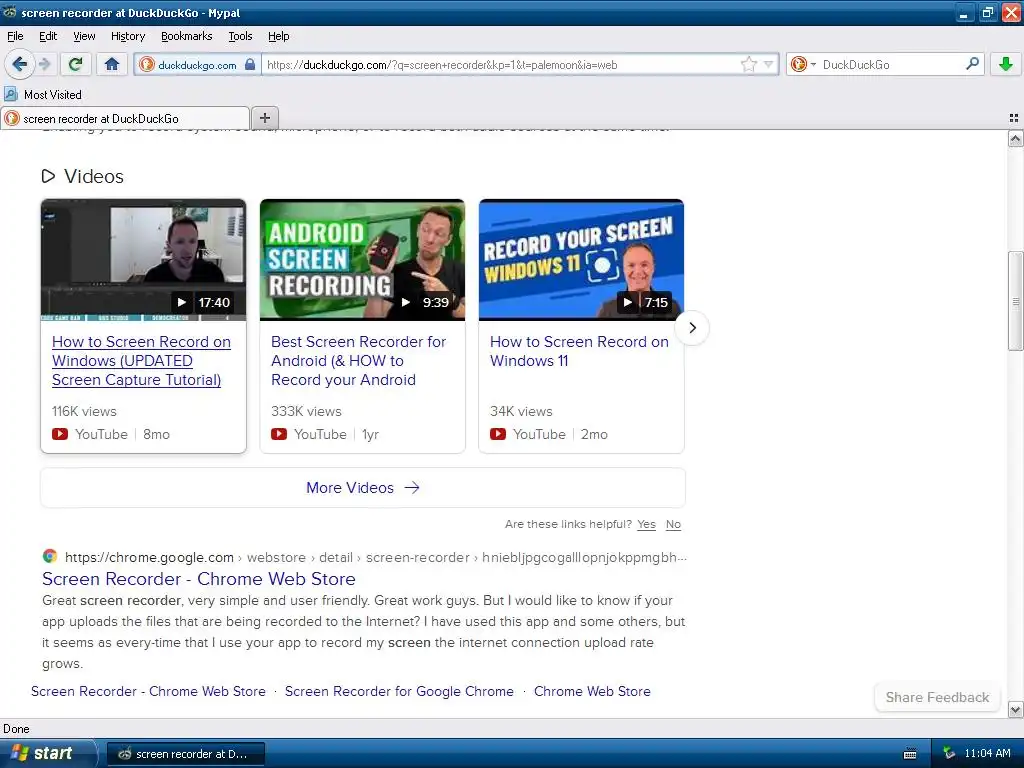Click the YouTube icon on the 8mo video
Viewport: 1024px width, 768px height.
60,434
